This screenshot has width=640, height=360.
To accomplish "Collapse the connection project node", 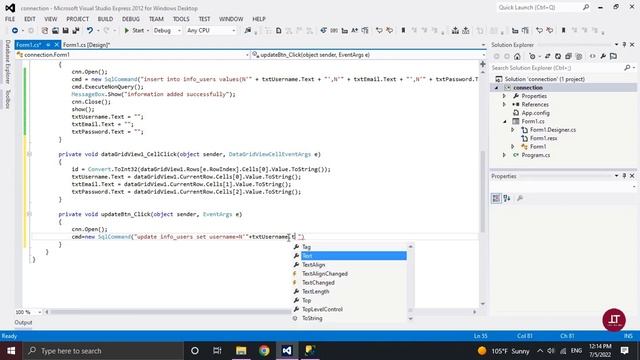I will tap(497, 88).
